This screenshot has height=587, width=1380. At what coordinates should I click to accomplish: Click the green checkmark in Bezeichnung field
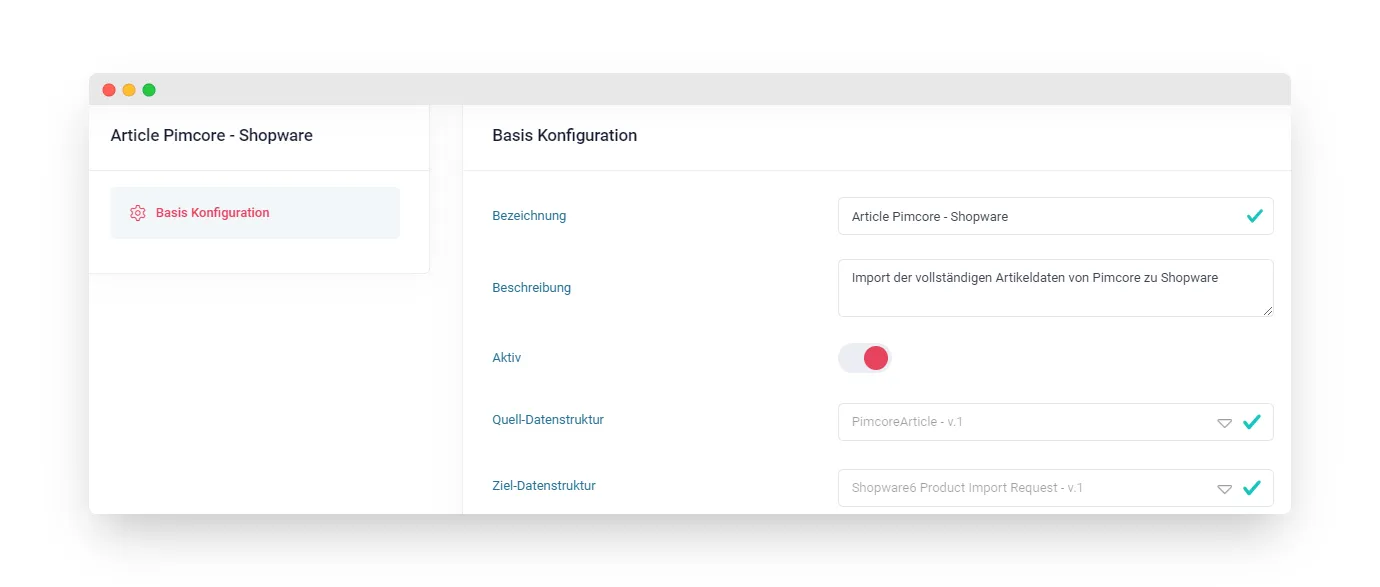tap(1254, 216)
